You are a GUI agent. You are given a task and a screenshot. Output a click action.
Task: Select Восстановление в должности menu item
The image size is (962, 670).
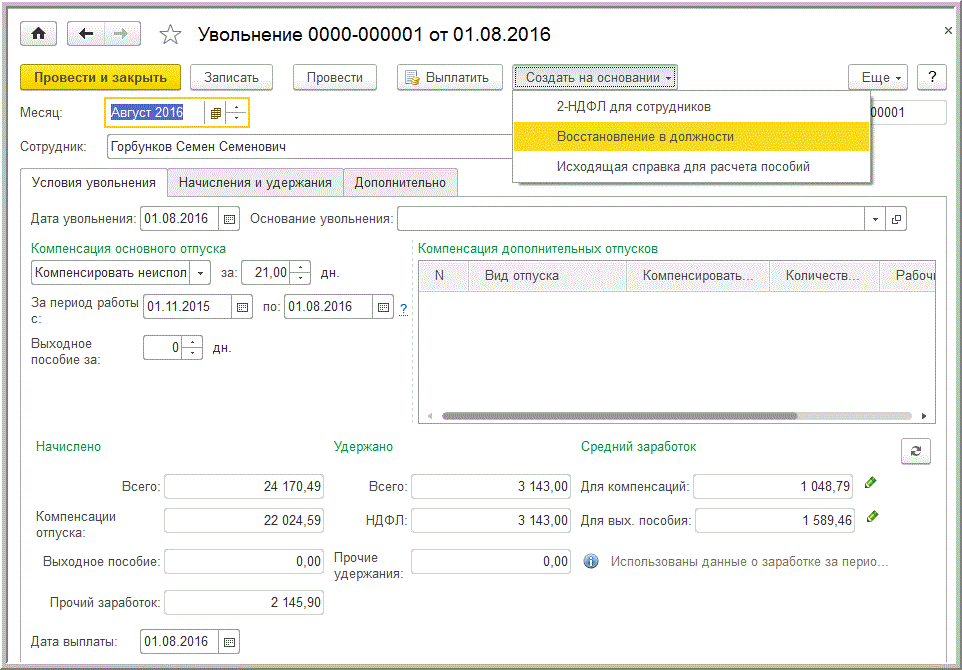click(645, 136)
